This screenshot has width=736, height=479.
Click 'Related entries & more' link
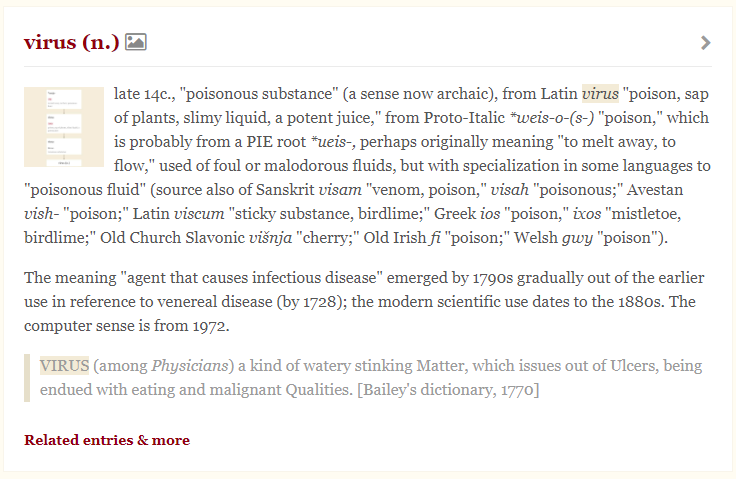coord(107,440)
